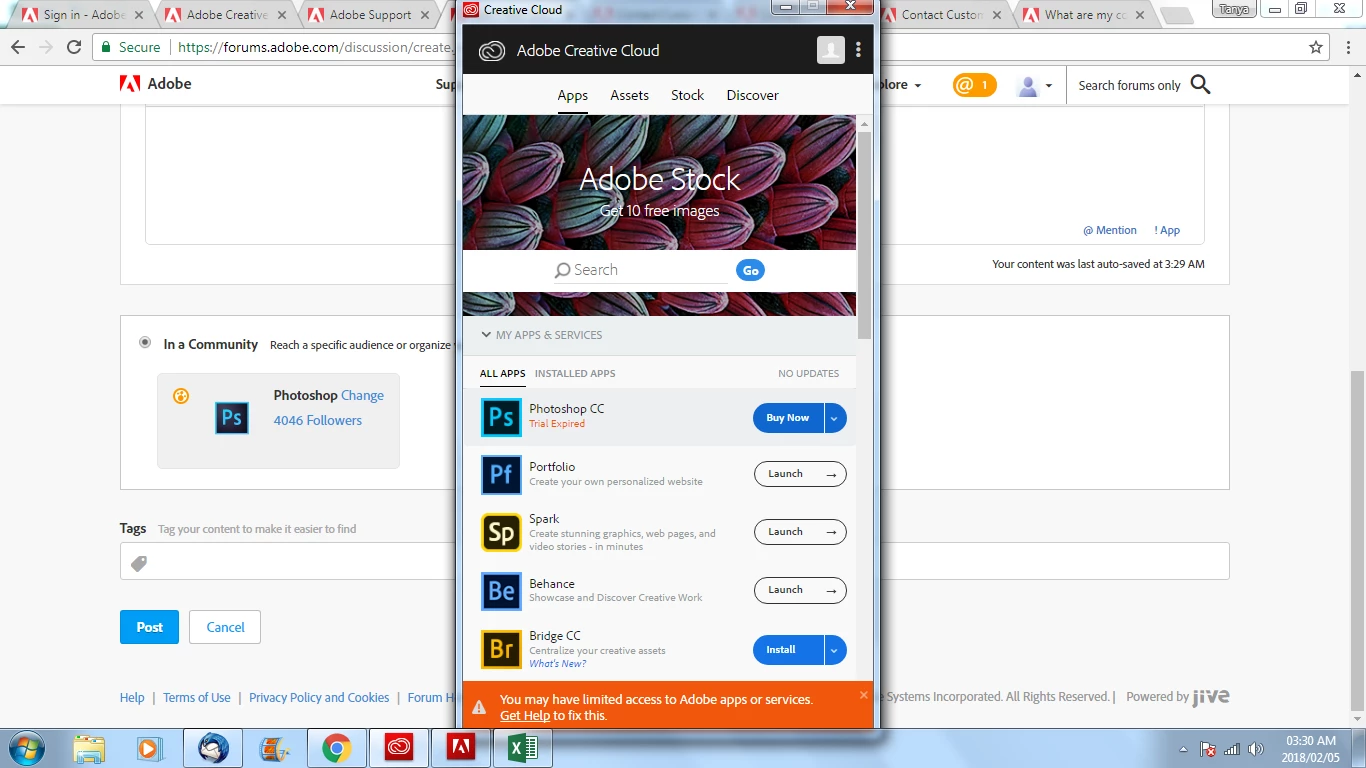The width and height of the screenshot is (1366, 768).
Task: Click the Spark Sp app icon
Action: point(501,533)
